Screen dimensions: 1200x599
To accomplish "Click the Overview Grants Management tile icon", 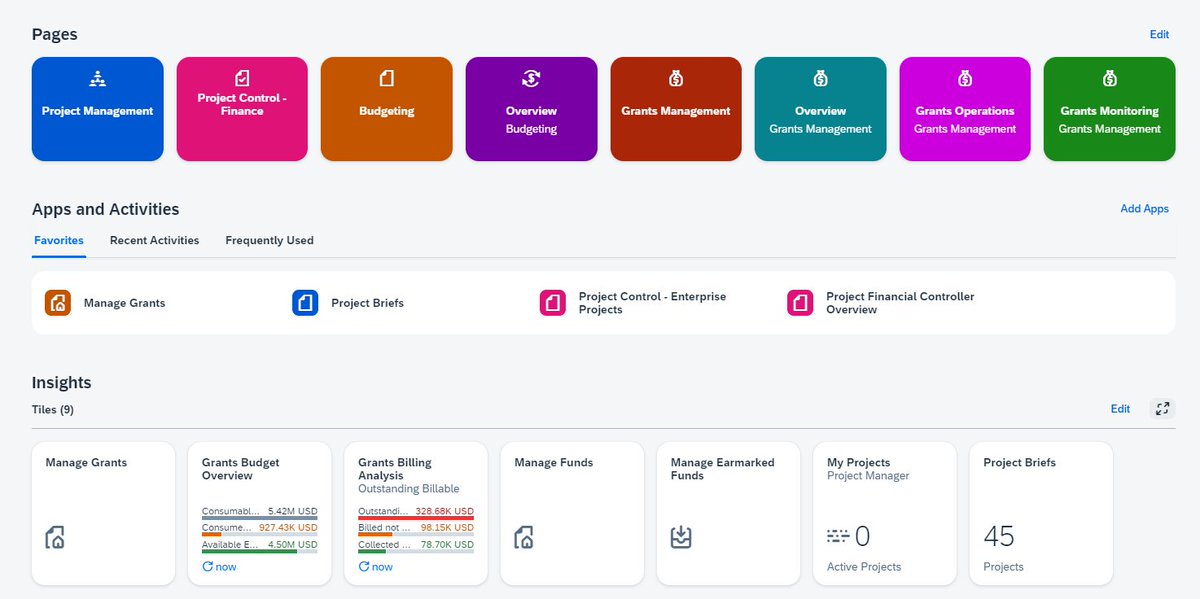I will pyautogui.click(x=820, y=78).
